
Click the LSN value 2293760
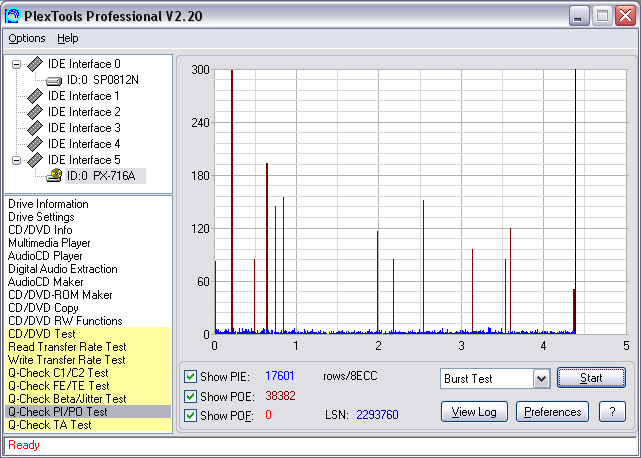pos(377,415)
